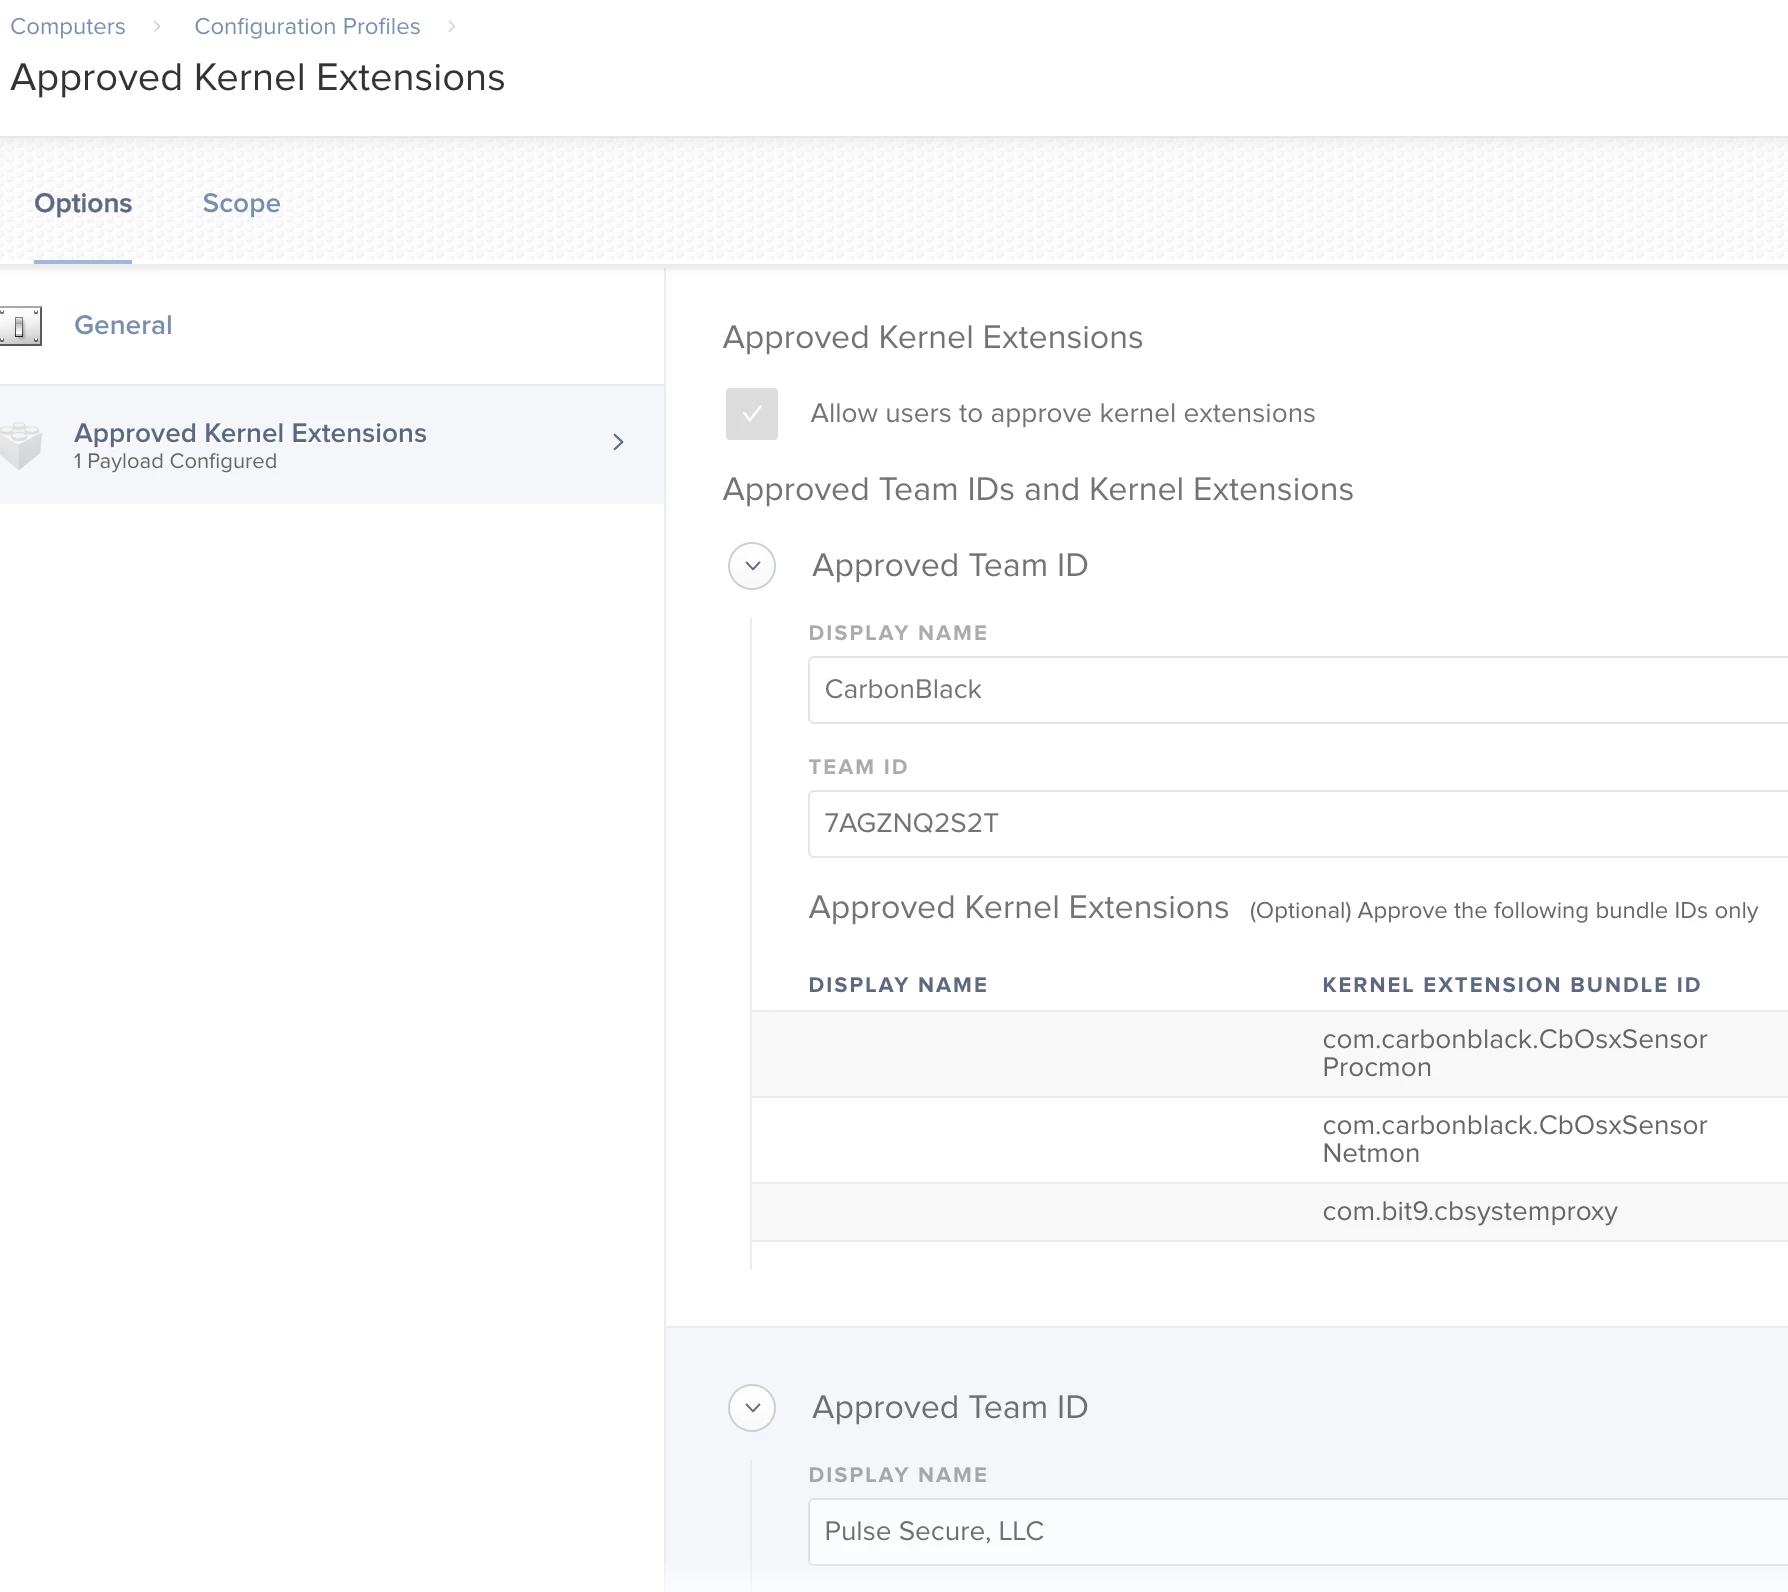Viewport: 1788px width, 1592px height.
Task: Switch to the Scope tab
Action: pos(241,203)
